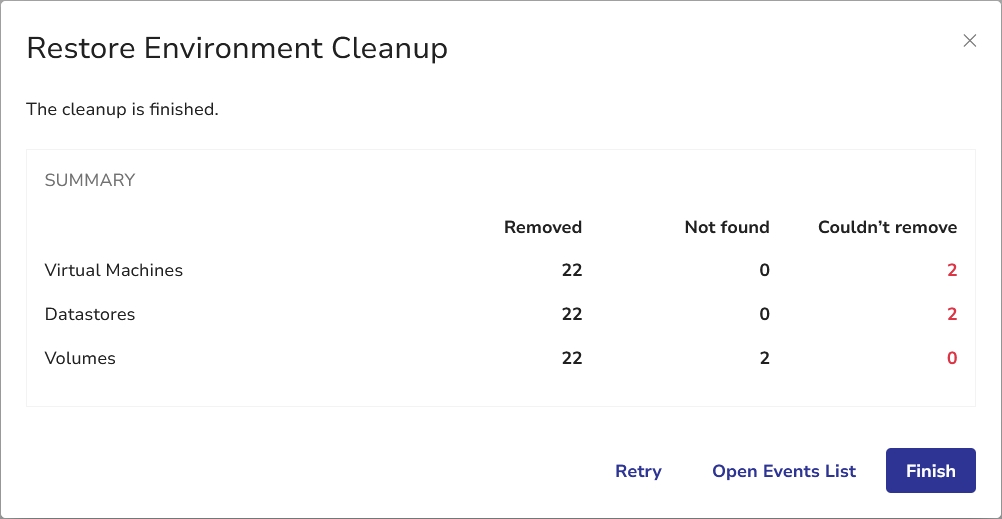
Task: Select the Datastores row label
Action: tap(90, 314)
